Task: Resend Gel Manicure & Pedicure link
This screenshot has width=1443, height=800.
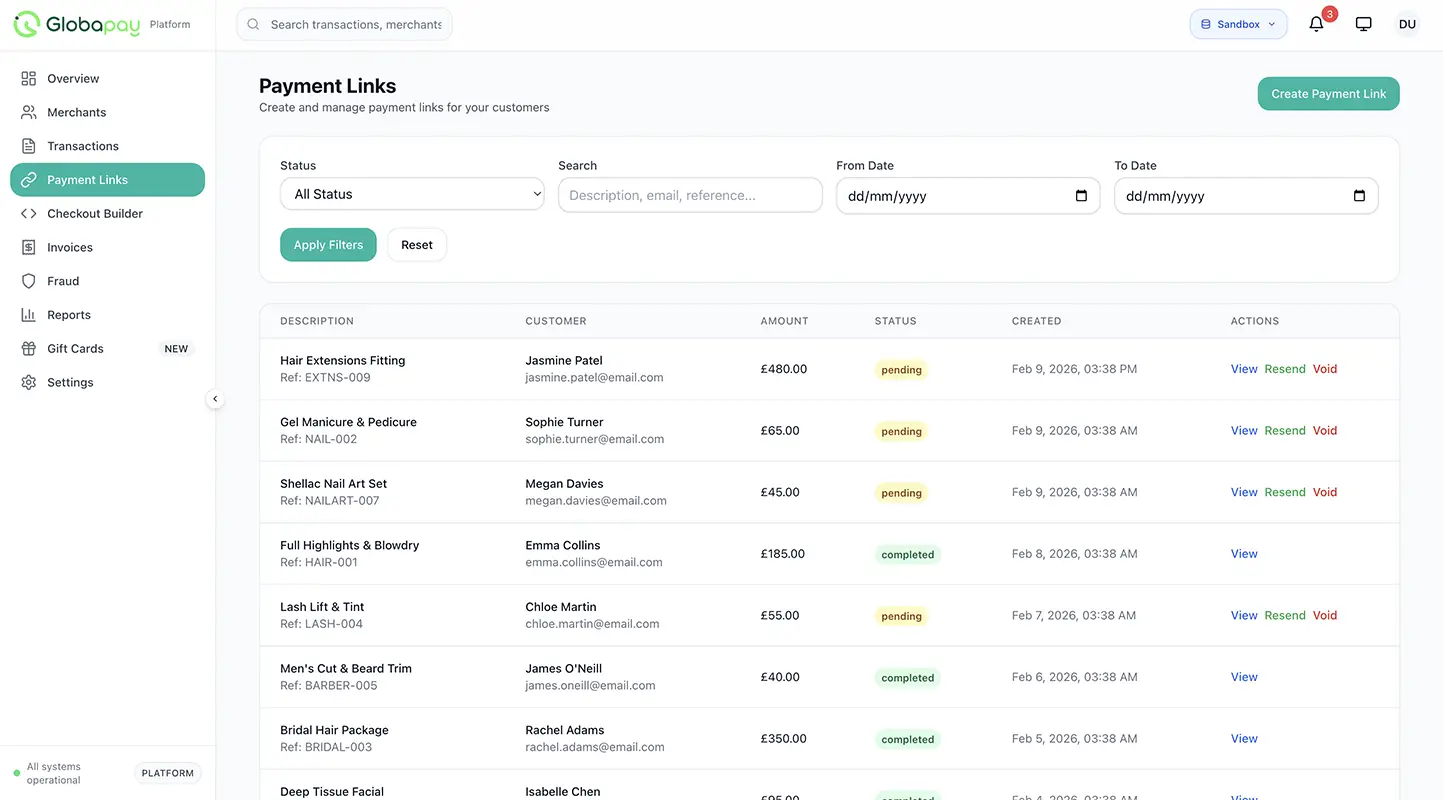Action: pyautogui.click(x=1285, y=431)
